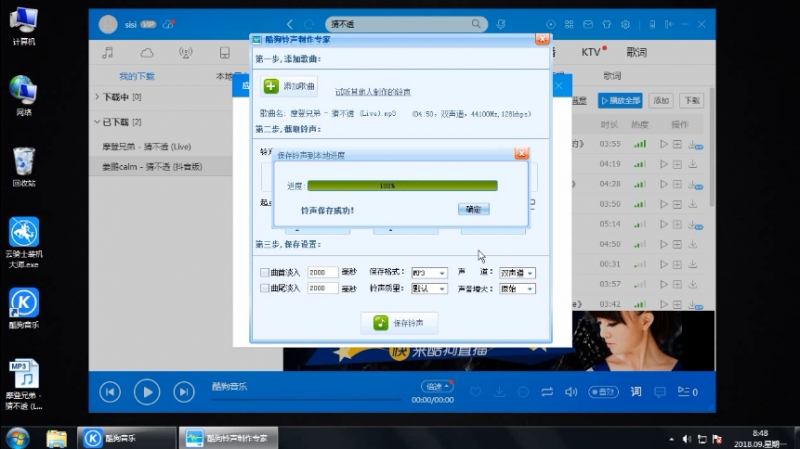800x449 pixels.
Task: Select the Live track in downloaded list
Action: click(160, 146)
